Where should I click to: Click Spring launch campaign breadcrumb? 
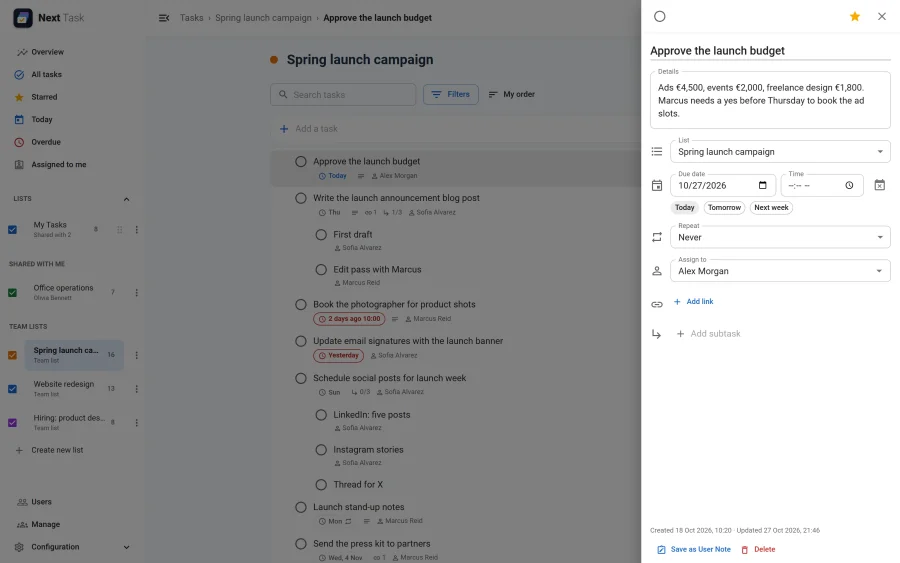tap(263, 18)
